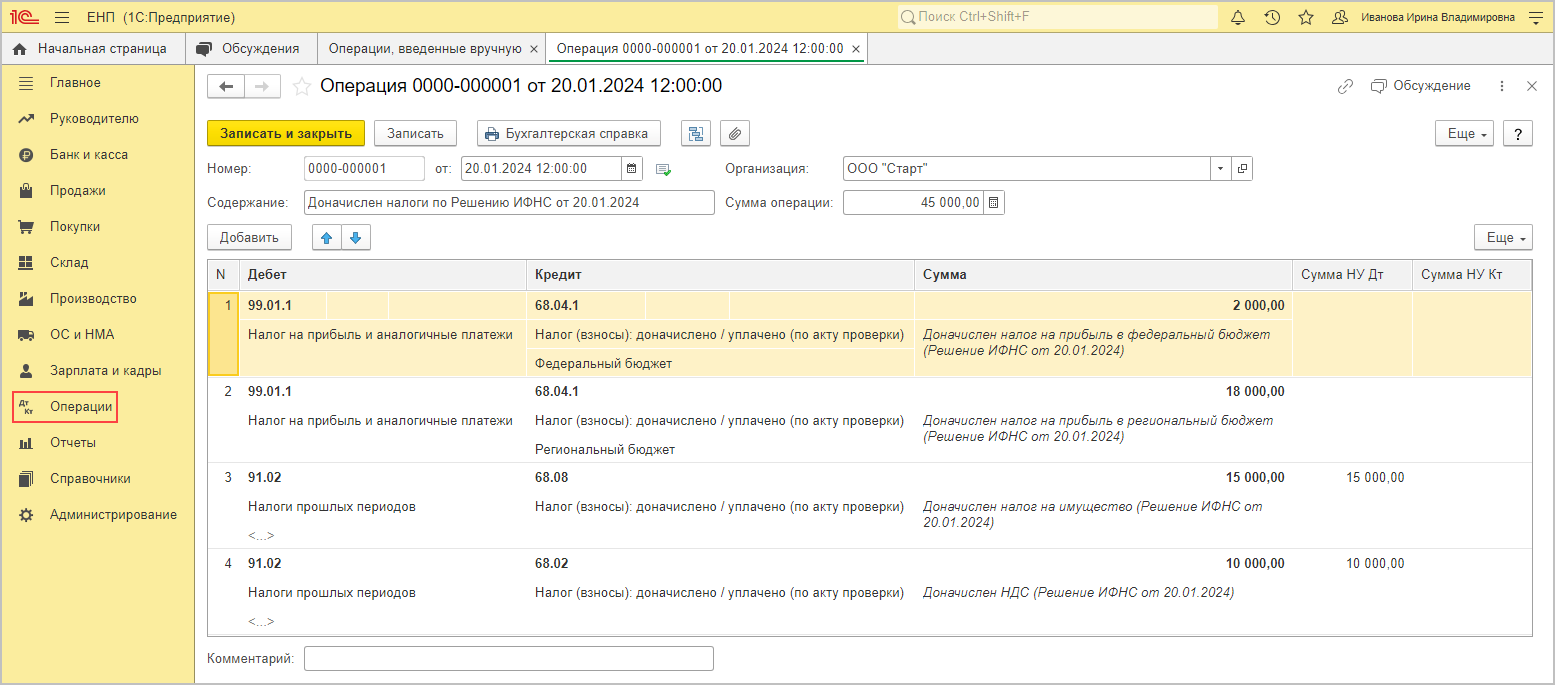Click credit account 68.08 in row 3
The image size is (1555, 685).
552,477
